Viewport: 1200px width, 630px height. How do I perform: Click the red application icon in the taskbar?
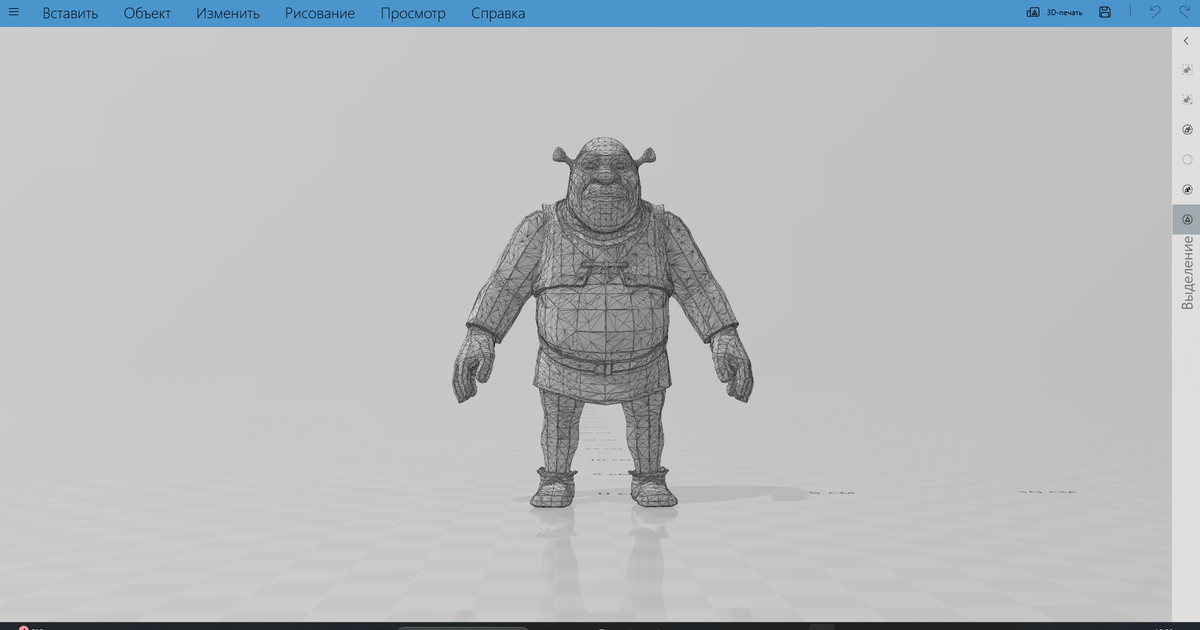pyautogui.click(x=24, y=626)
